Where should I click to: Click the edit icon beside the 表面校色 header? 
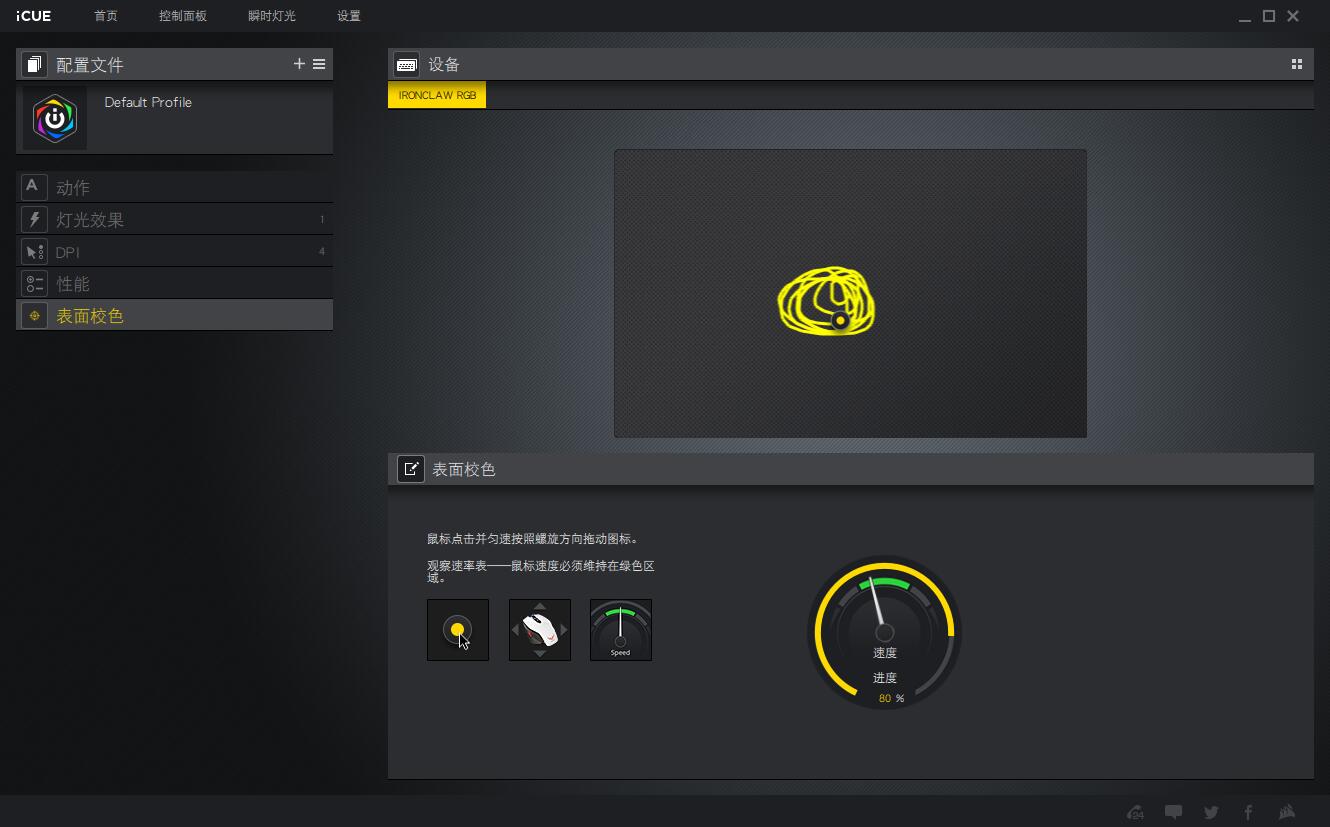411,469
